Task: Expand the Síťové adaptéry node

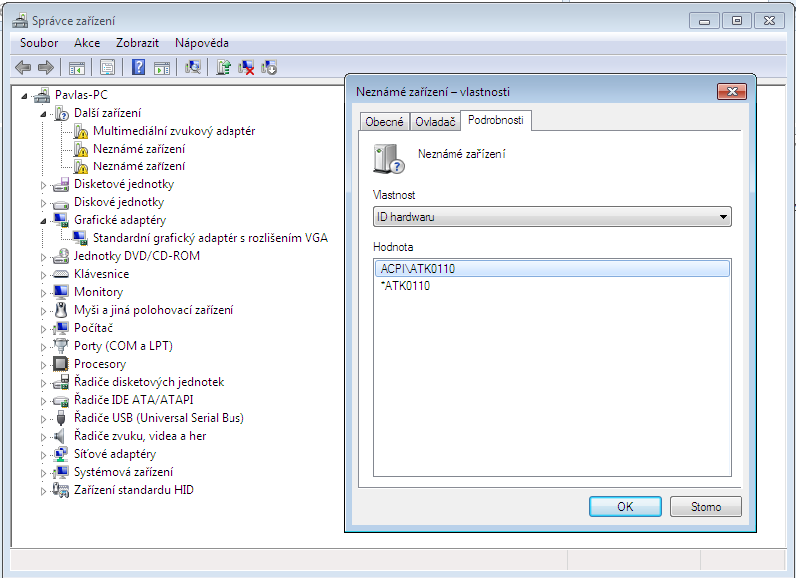Action: pyautogui.click(x=44, y=455)
